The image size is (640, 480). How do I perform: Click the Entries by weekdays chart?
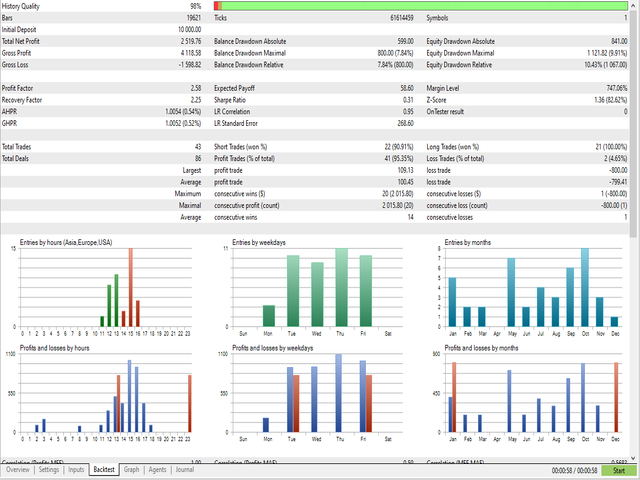coord(316,286)
